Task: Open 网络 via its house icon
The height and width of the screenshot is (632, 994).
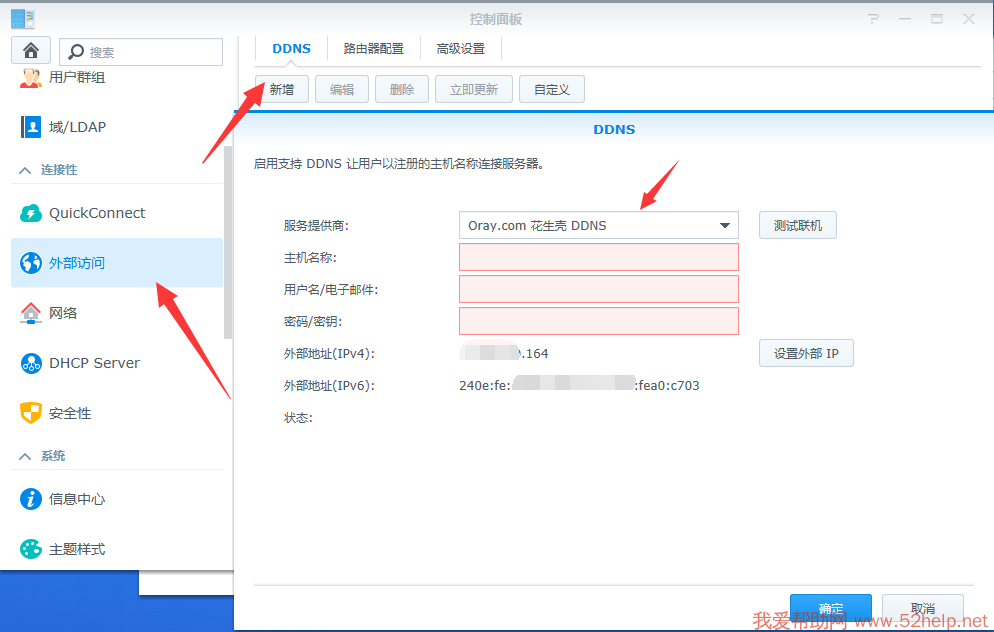Action: pyautogui.click(x=31, y=313)
